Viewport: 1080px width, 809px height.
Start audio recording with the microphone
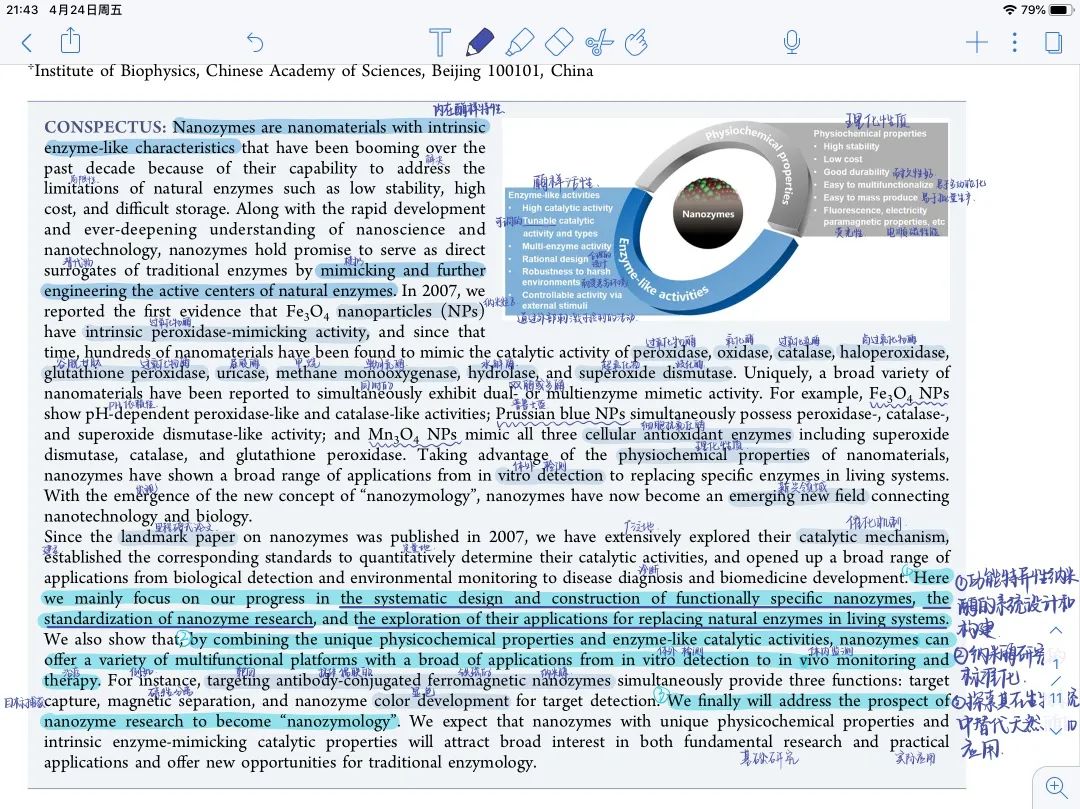pyautogui.click(x=791, y=42)
